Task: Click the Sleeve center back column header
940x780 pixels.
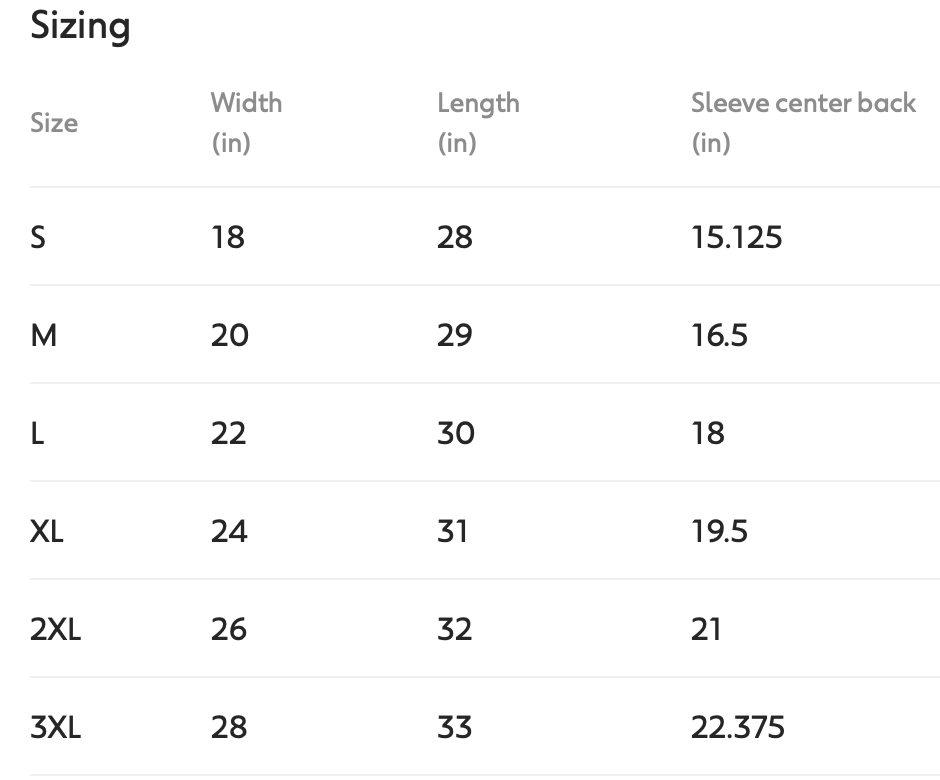Action: (x=803, y=122)
